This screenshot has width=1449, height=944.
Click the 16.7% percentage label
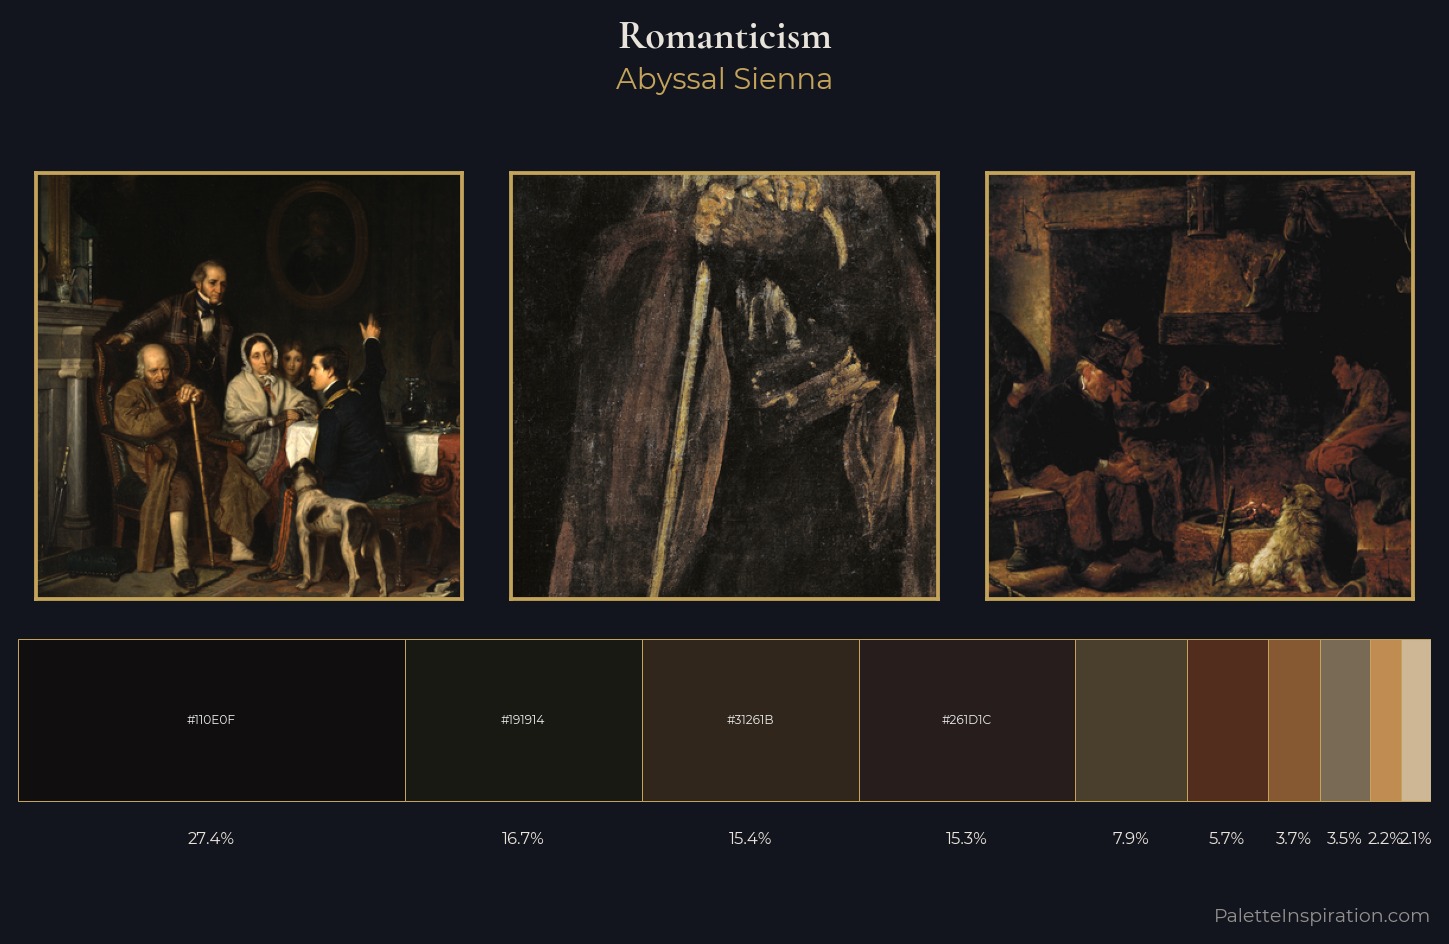(523, 838)
